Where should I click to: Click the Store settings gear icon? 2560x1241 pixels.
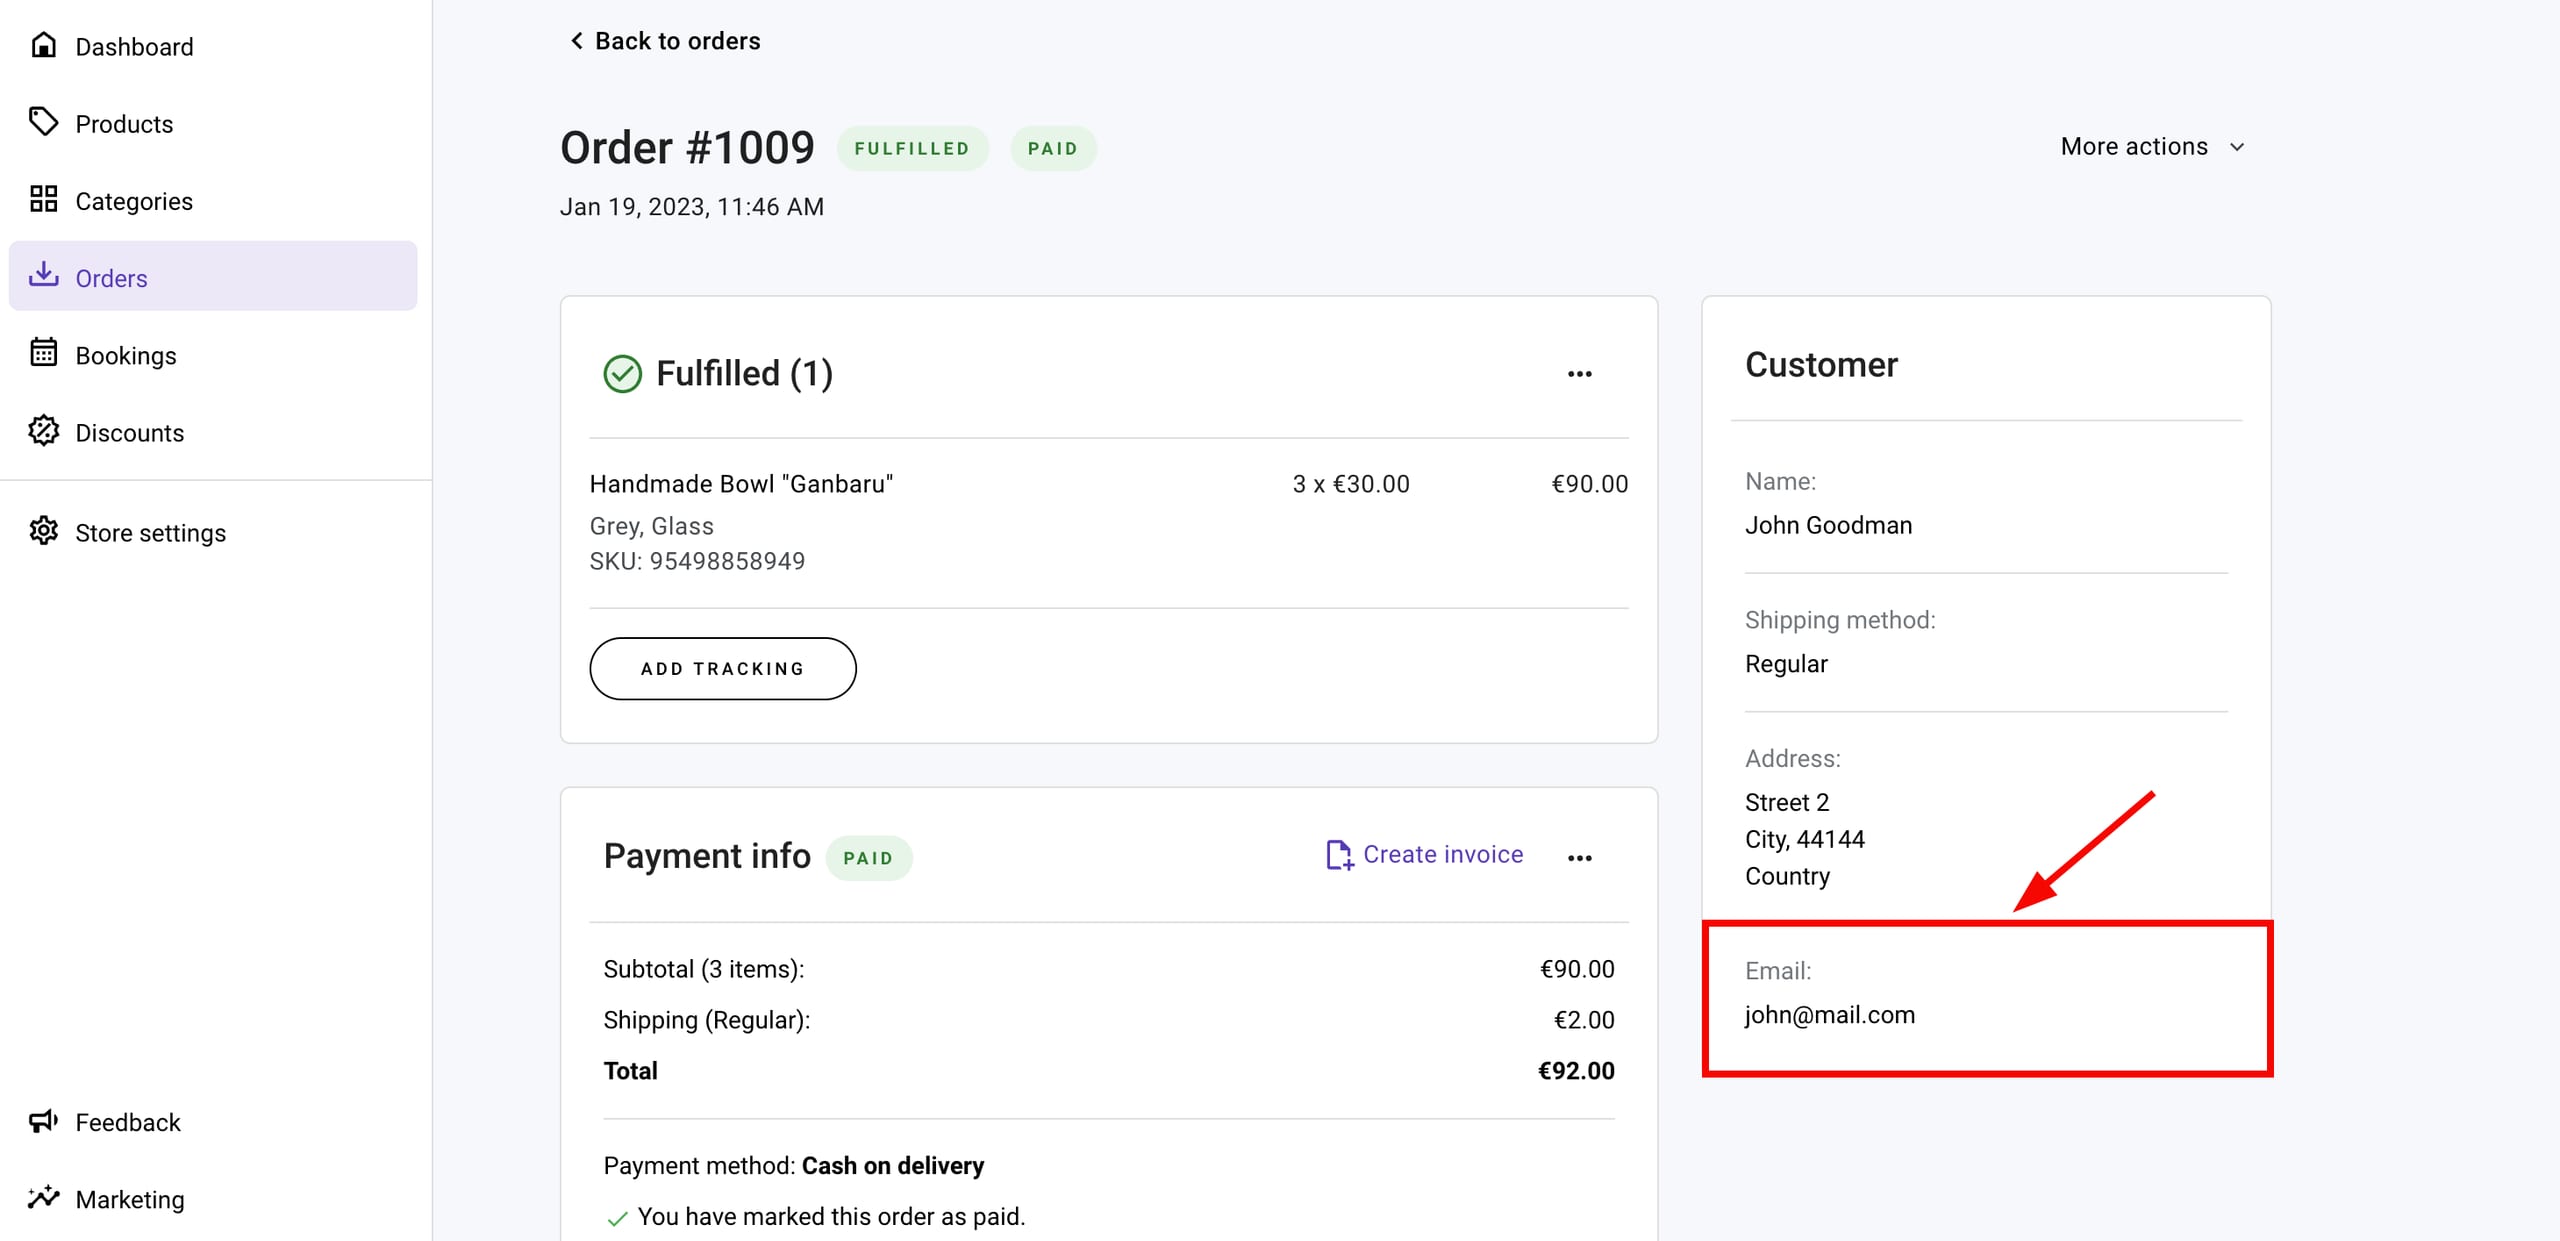coord(43,531)
